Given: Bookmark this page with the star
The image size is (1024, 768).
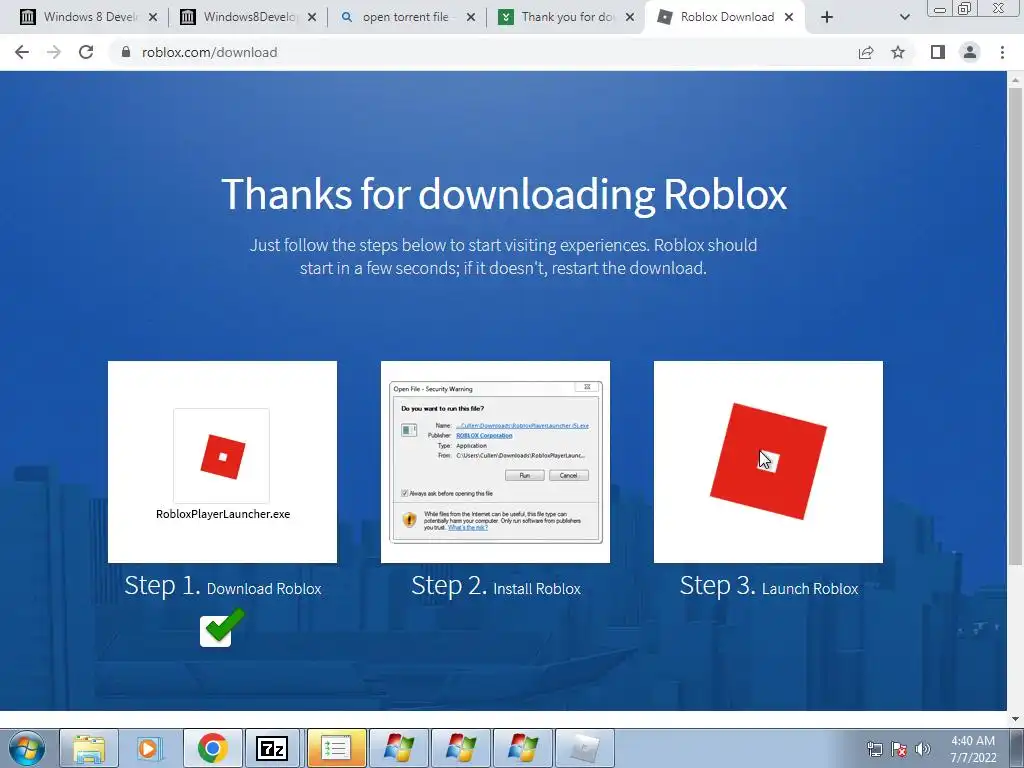Looking at the screenshot, I should [x=898, y=52].
